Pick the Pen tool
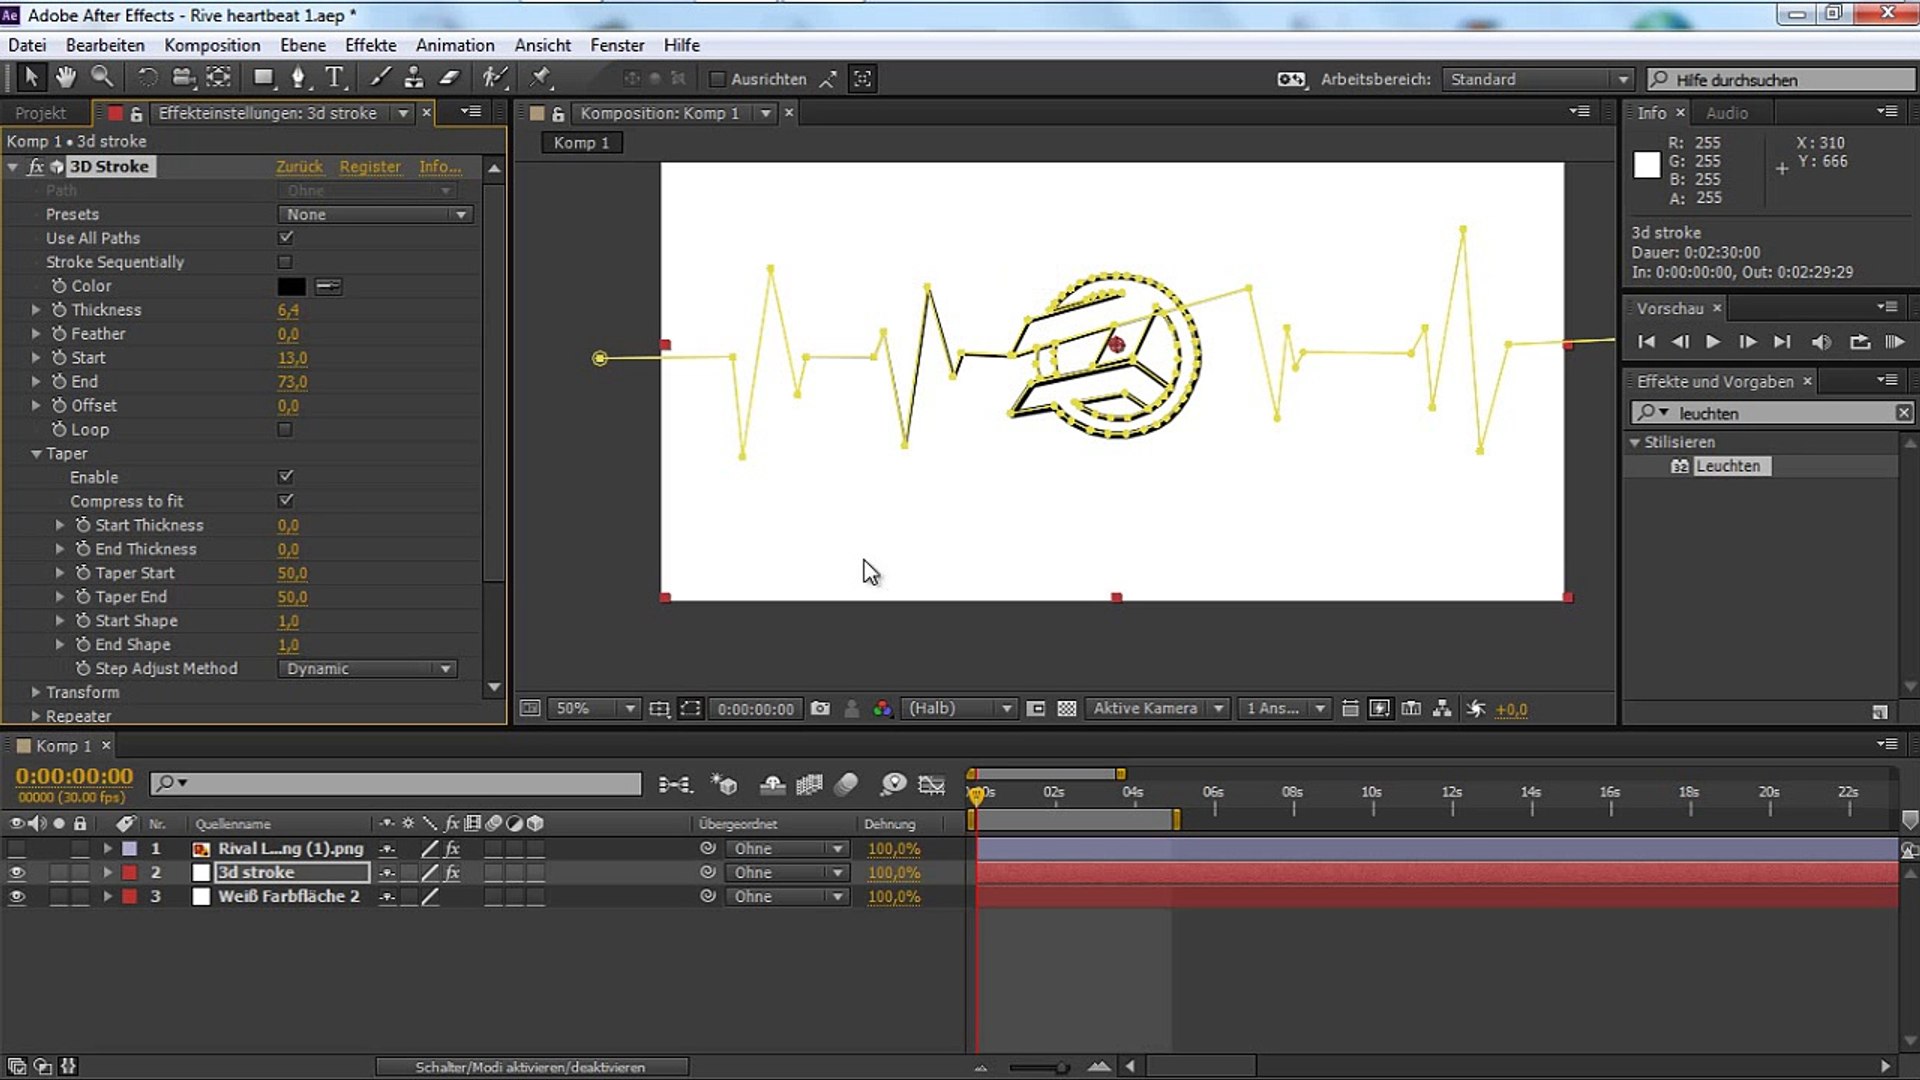The width and height of the screenshot is (1920, 1080). [x=298, y=77]
